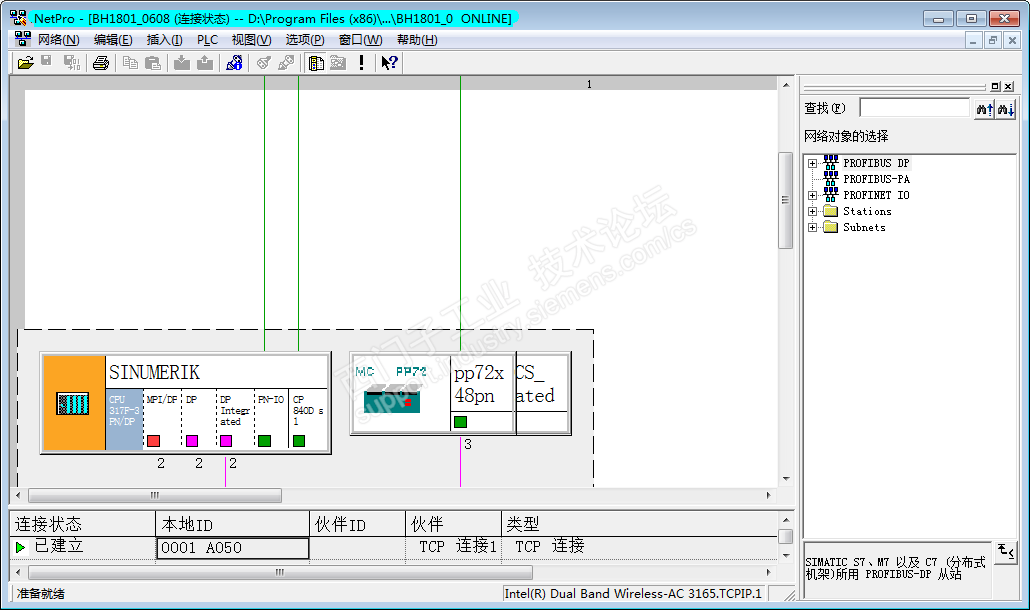Image resolution: width=1030 pixels, height=610 pixels.
Task: Expand the Subnets folder node
Action: click(813, 227)
